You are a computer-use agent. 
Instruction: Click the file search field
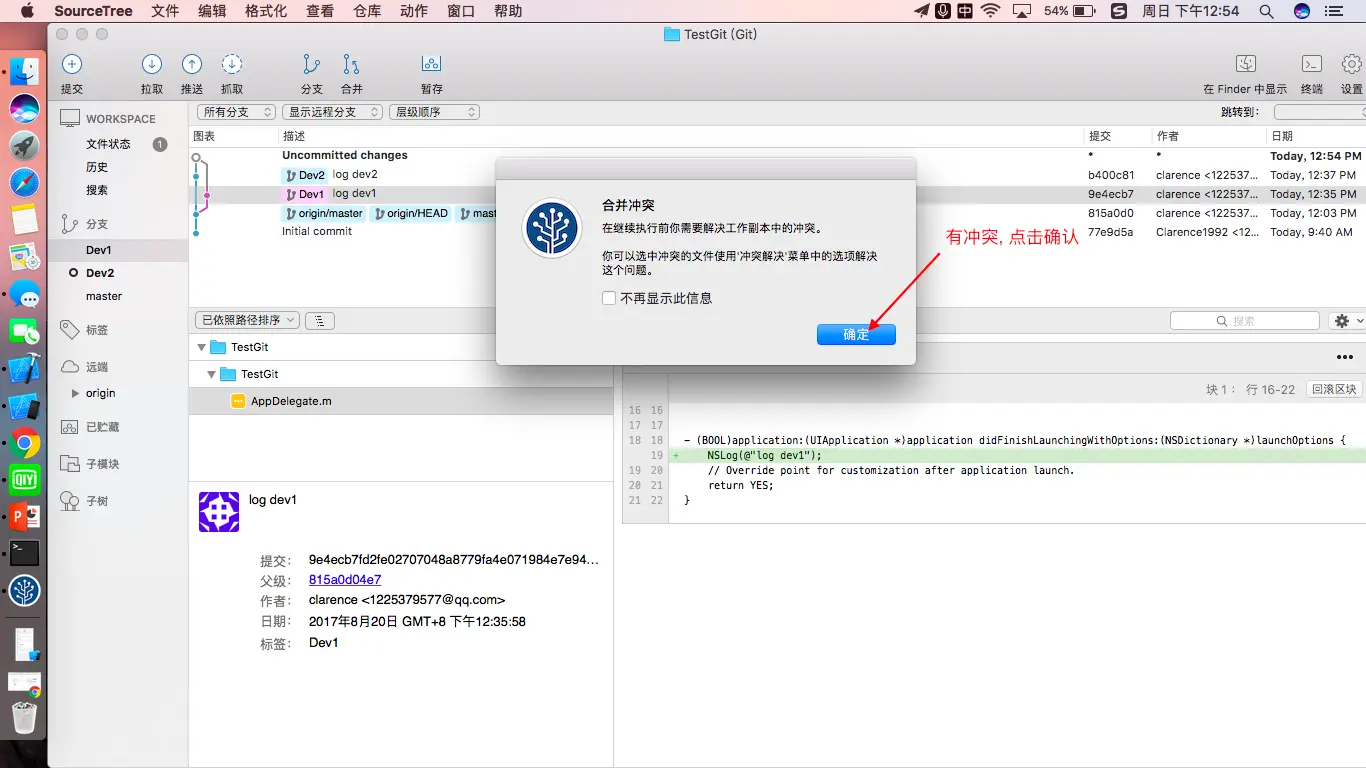pyautogui.click(x=1245, y=321)
